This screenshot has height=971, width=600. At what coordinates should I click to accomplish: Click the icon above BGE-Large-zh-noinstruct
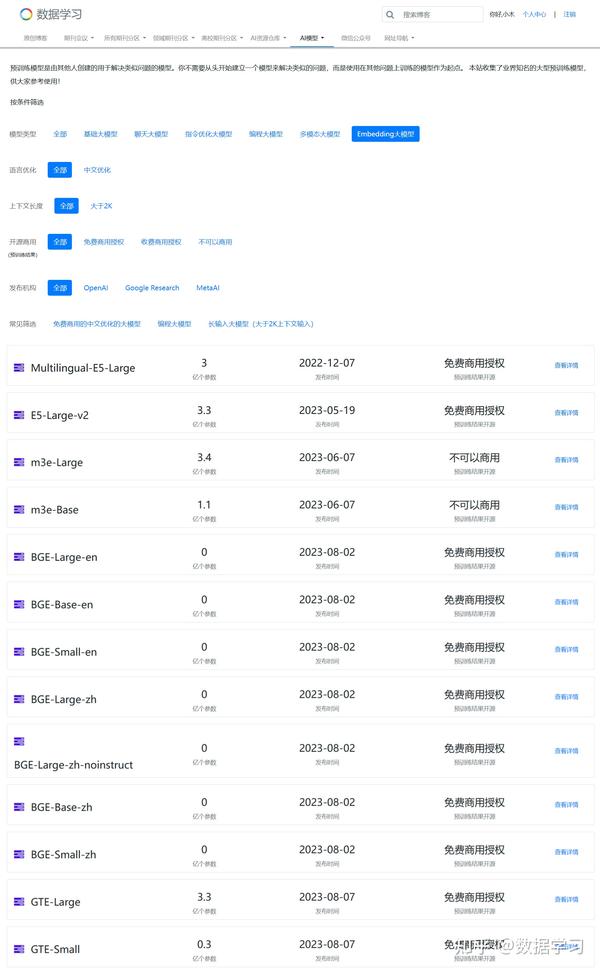[19, 741]
